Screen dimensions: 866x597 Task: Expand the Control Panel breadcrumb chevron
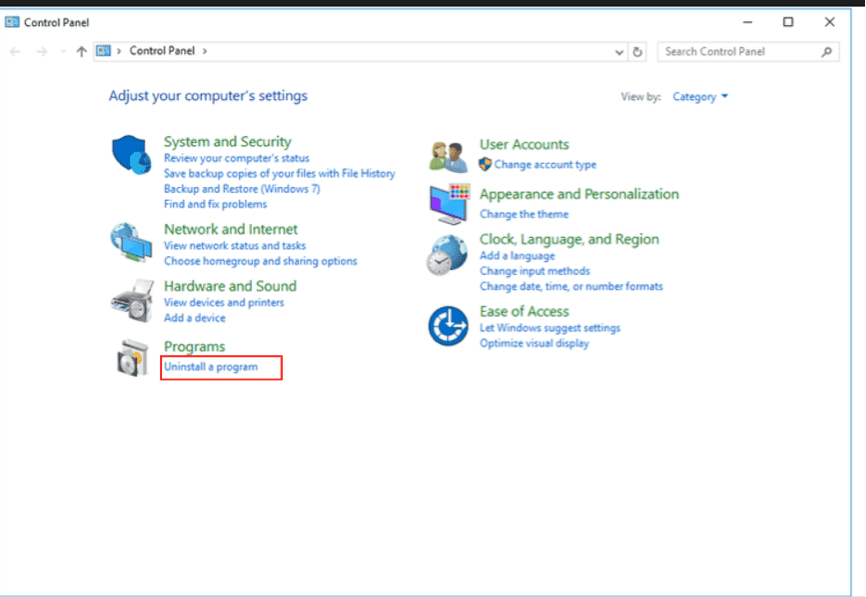205,51
